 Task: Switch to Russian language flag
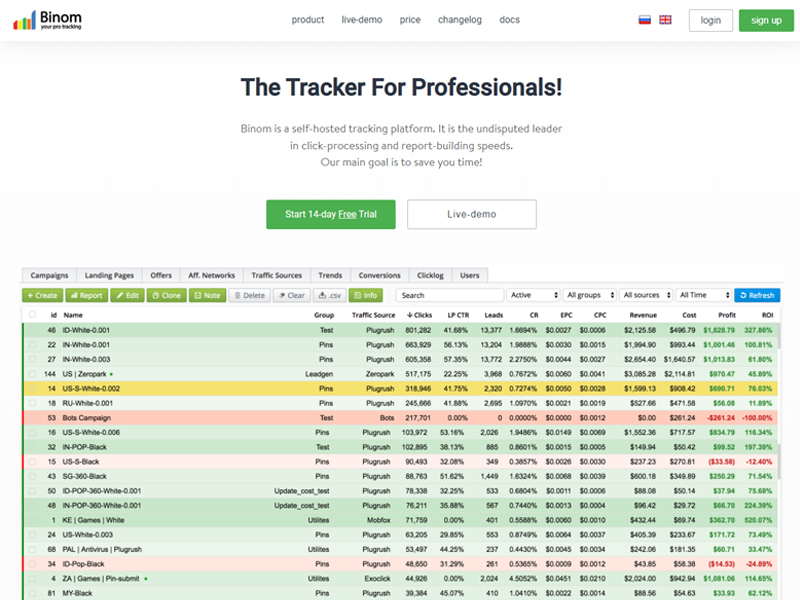(x=644, y=20)
